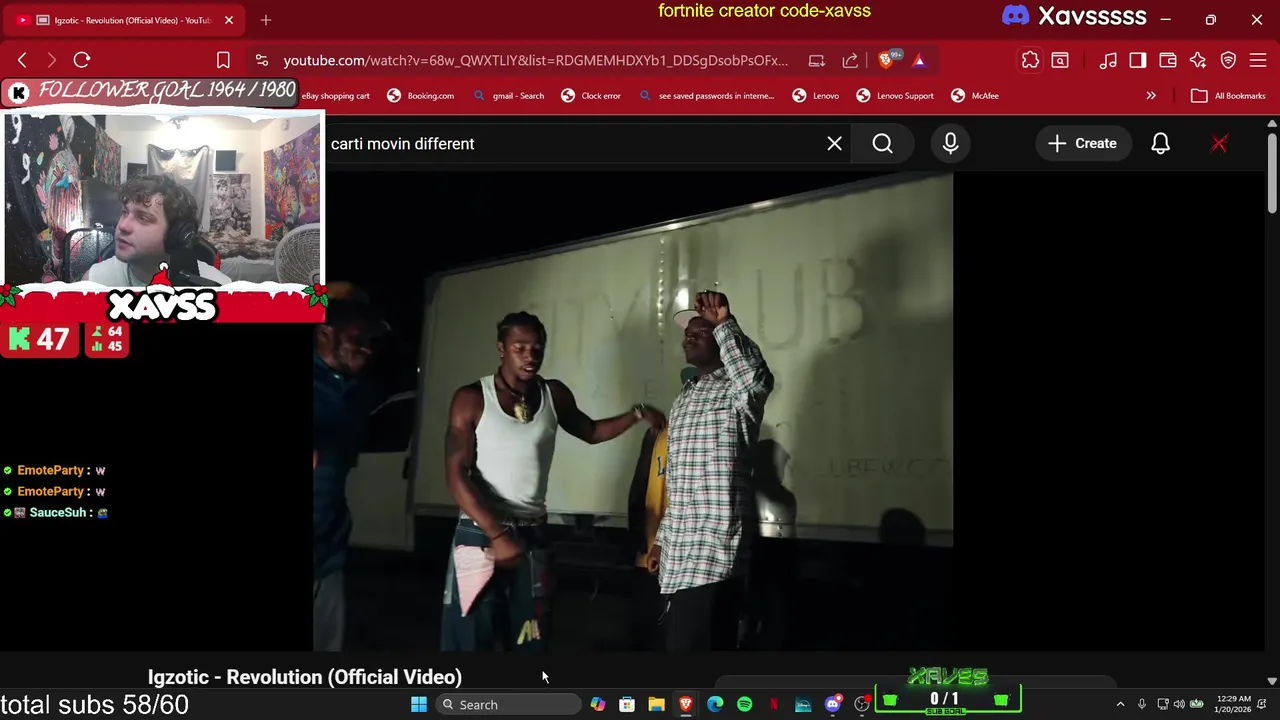The height and width of the screenshot is (720, 1280).
Task: Open File Explorer from taskbar
Action: point(656,705)
